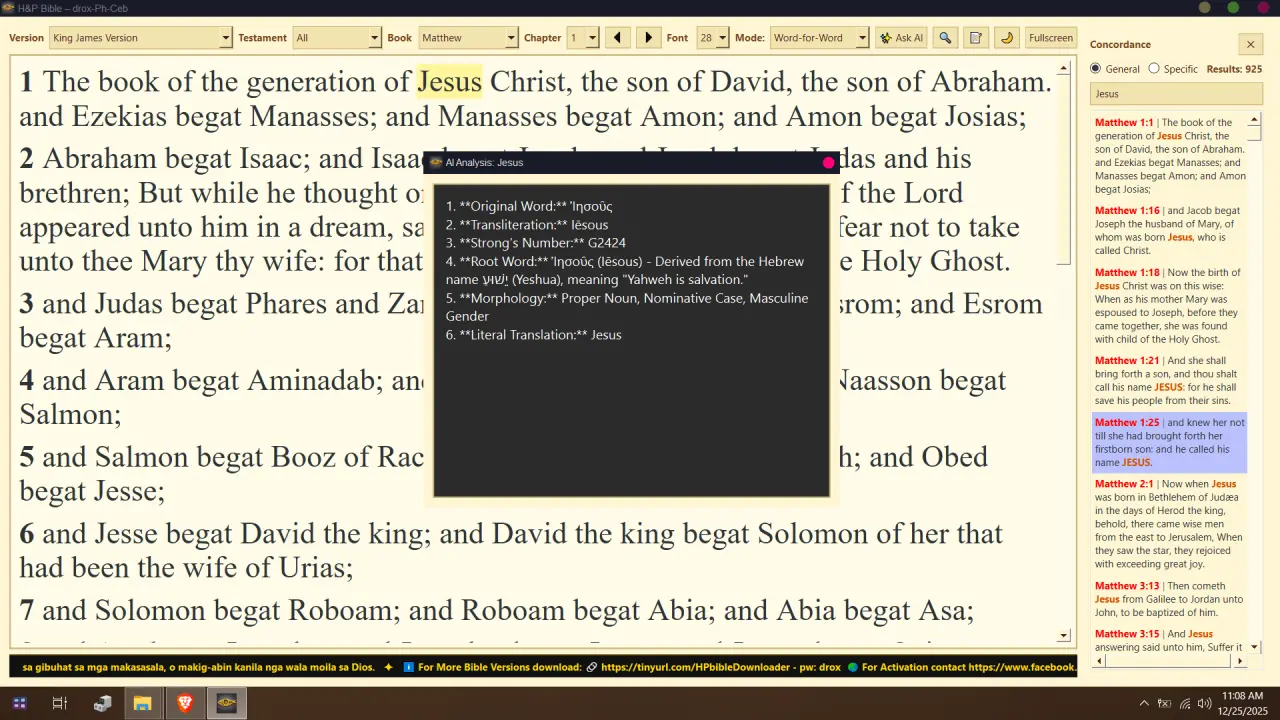Image resolution: width=1280 pixels, height=720 pixels.
Task: Select the General radio option
Action: tap(1096, 69)
